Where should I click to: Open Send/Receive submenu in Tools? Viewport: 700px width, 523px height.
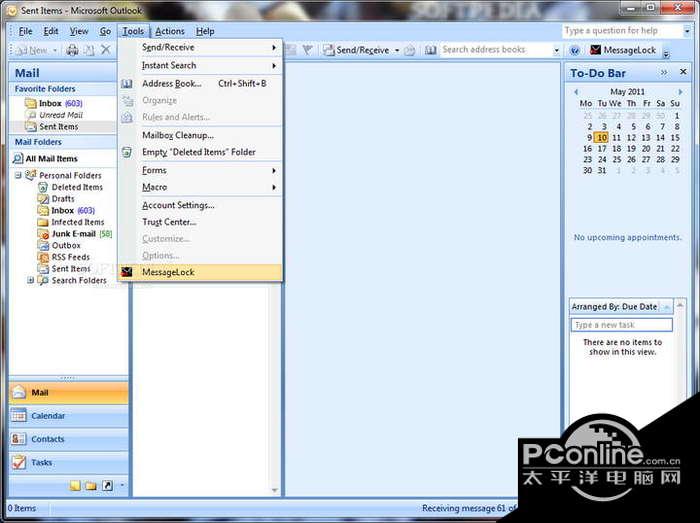[200, 47]
